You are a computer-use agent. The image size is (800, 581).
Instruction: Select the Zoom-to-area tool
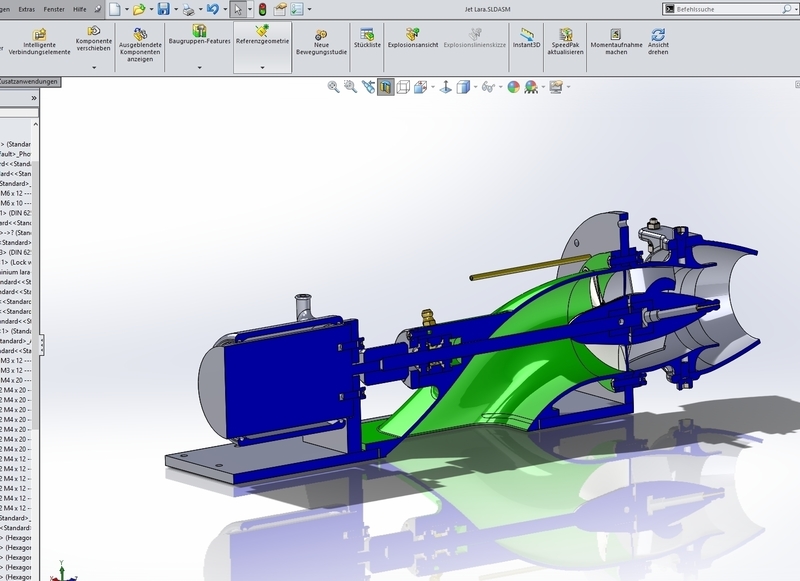(x=349, y=89)
